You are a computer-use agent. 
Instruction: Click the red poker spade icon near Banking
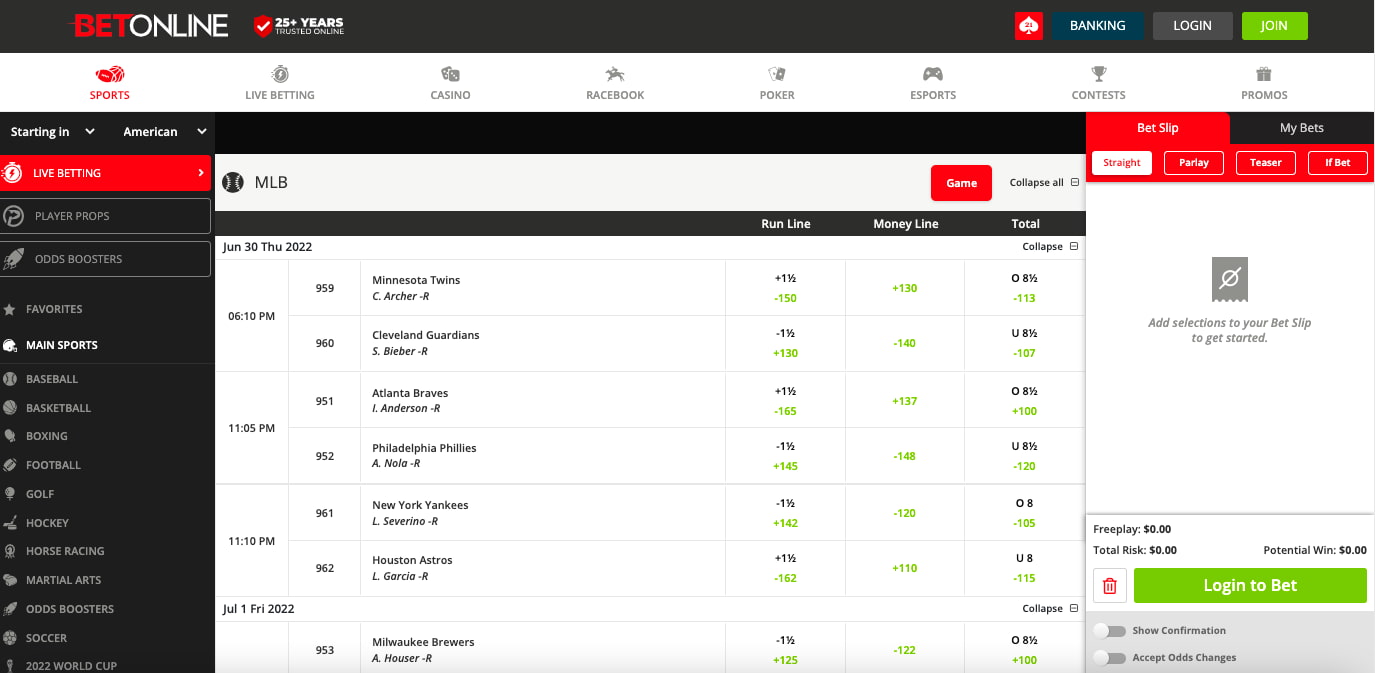click(1029, 26)
